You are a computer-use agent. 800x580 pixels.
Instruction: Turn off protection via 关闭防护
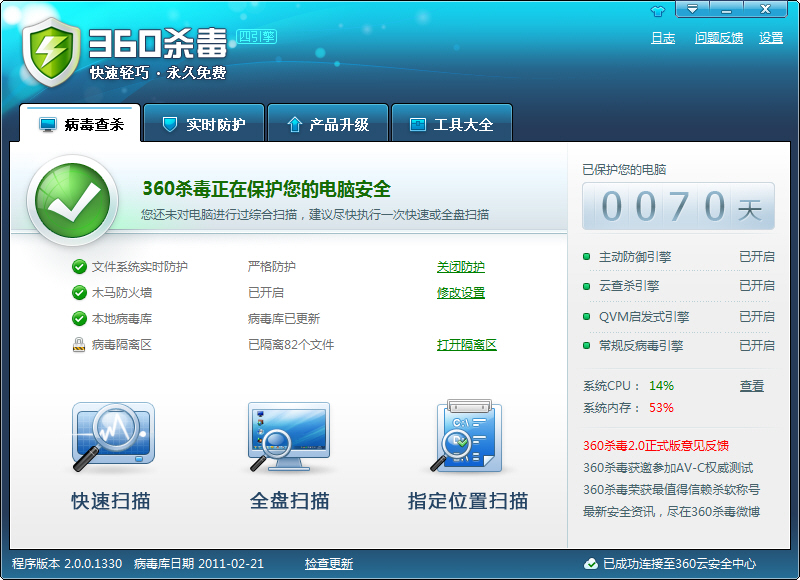coord(460,267)
